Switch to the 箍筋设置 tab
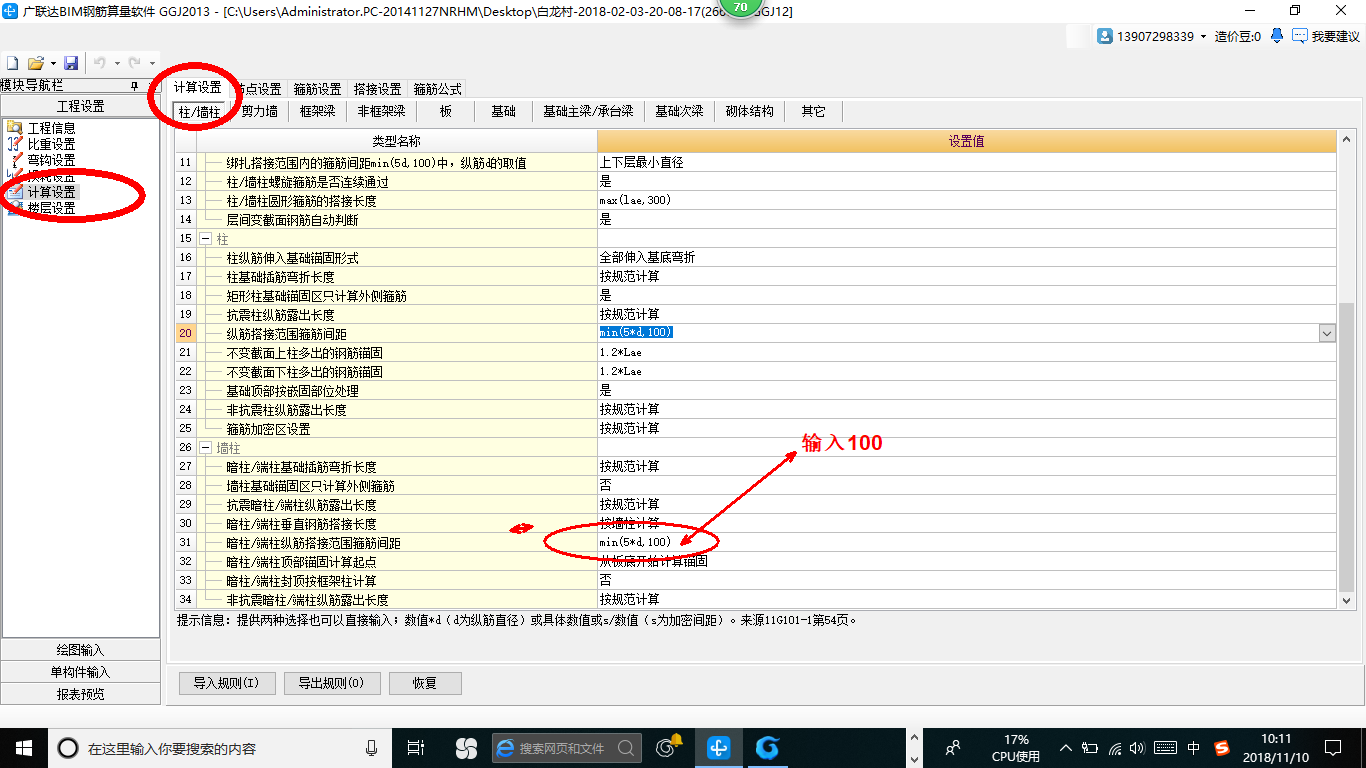The width and height of the screenshot is (1366, 768). pyautogui.click(x=317, y=89)
